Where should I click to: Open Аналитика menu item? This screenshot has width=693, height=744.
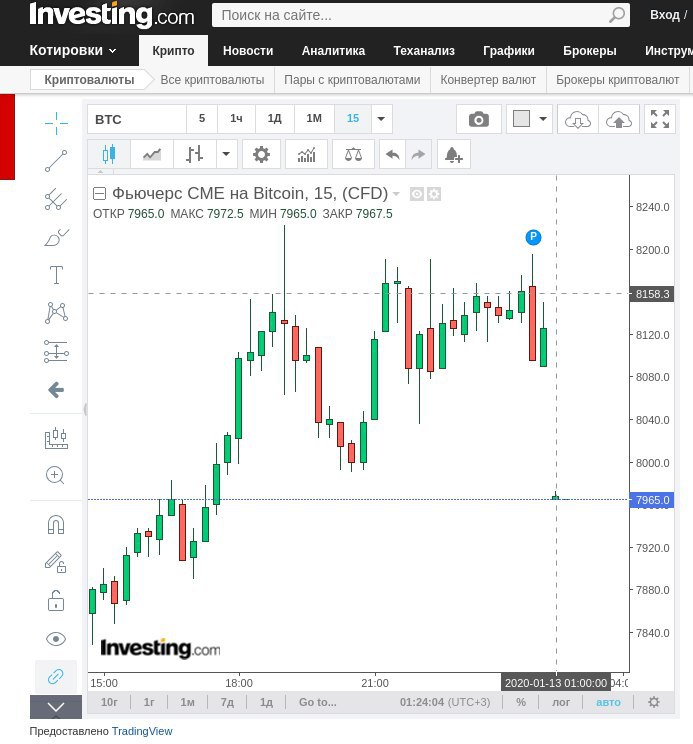click(x=333, y=50)
